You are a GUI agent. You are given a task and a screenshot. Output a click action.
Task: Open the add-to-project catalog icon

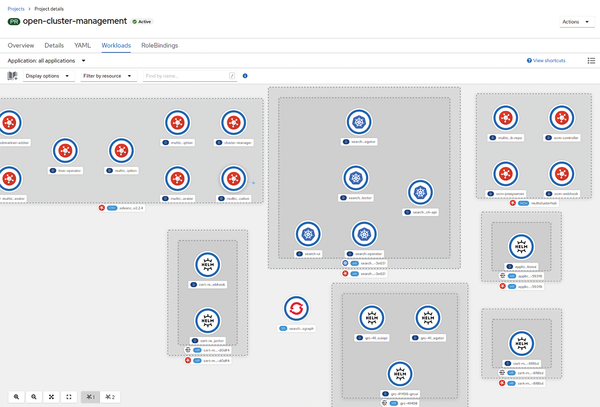pyautogui.click(x=13, y=76)
